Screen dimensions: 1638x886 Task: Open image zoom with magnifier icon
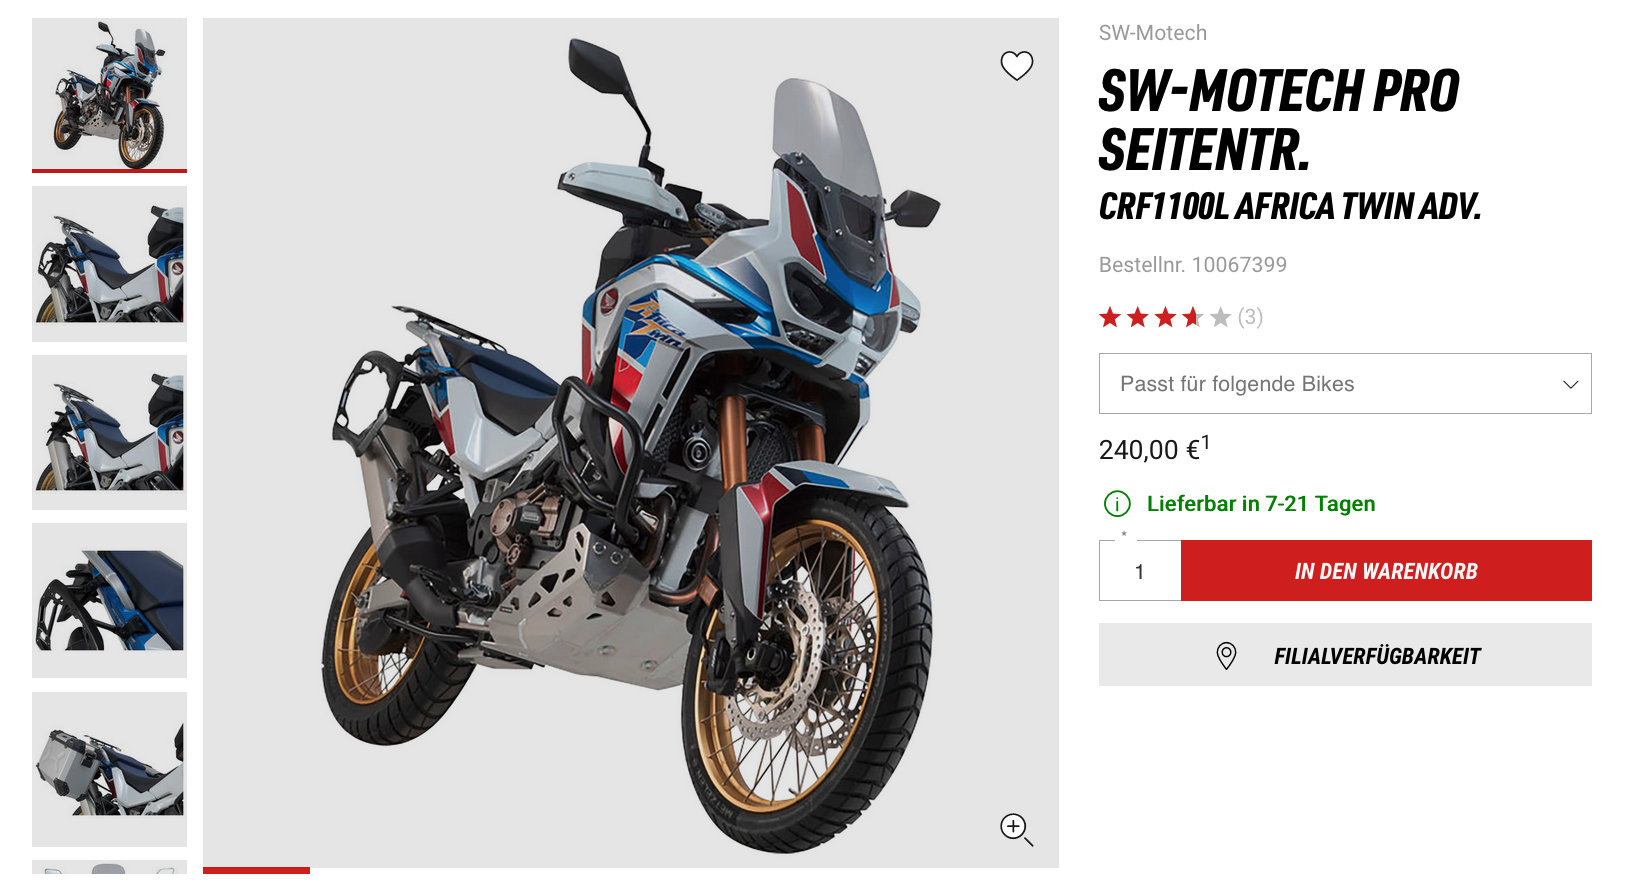[1016, 828]
